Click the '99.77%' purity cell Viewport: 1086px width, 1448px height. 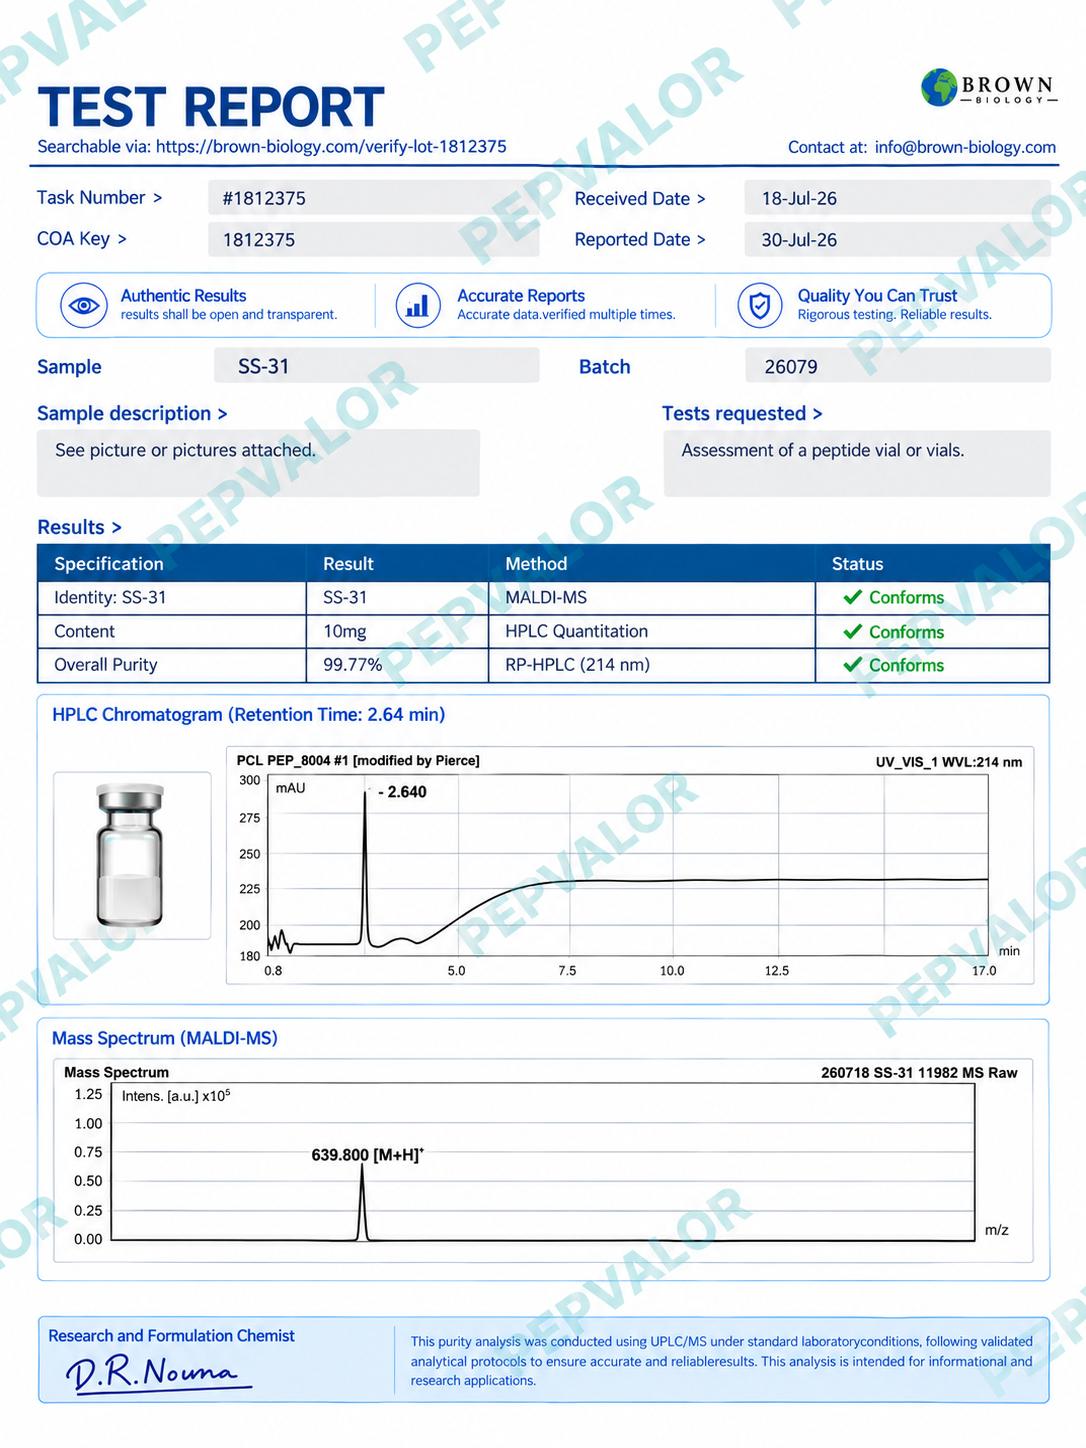coord(398,665)
